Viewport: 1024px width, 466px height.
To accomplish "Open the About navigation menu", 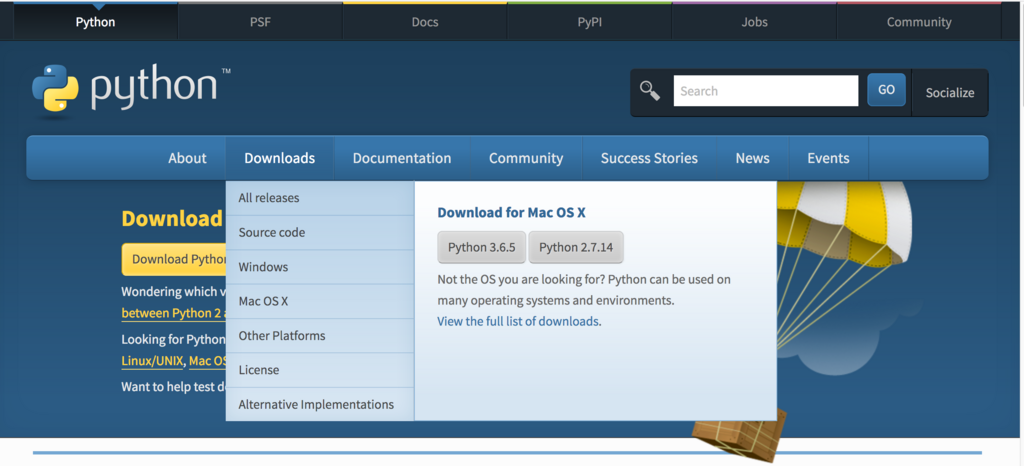I will pyautogui.click(x=187, y=158).
